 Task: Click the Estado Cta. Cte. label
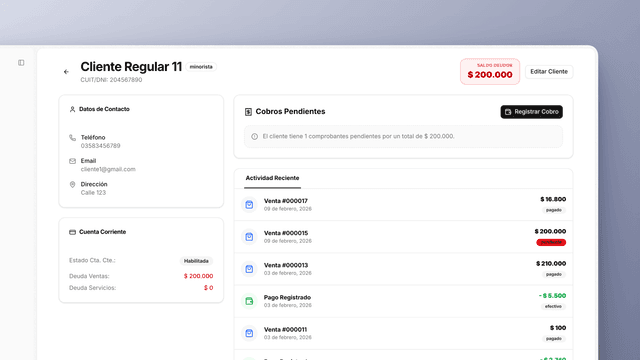(92, 260)
